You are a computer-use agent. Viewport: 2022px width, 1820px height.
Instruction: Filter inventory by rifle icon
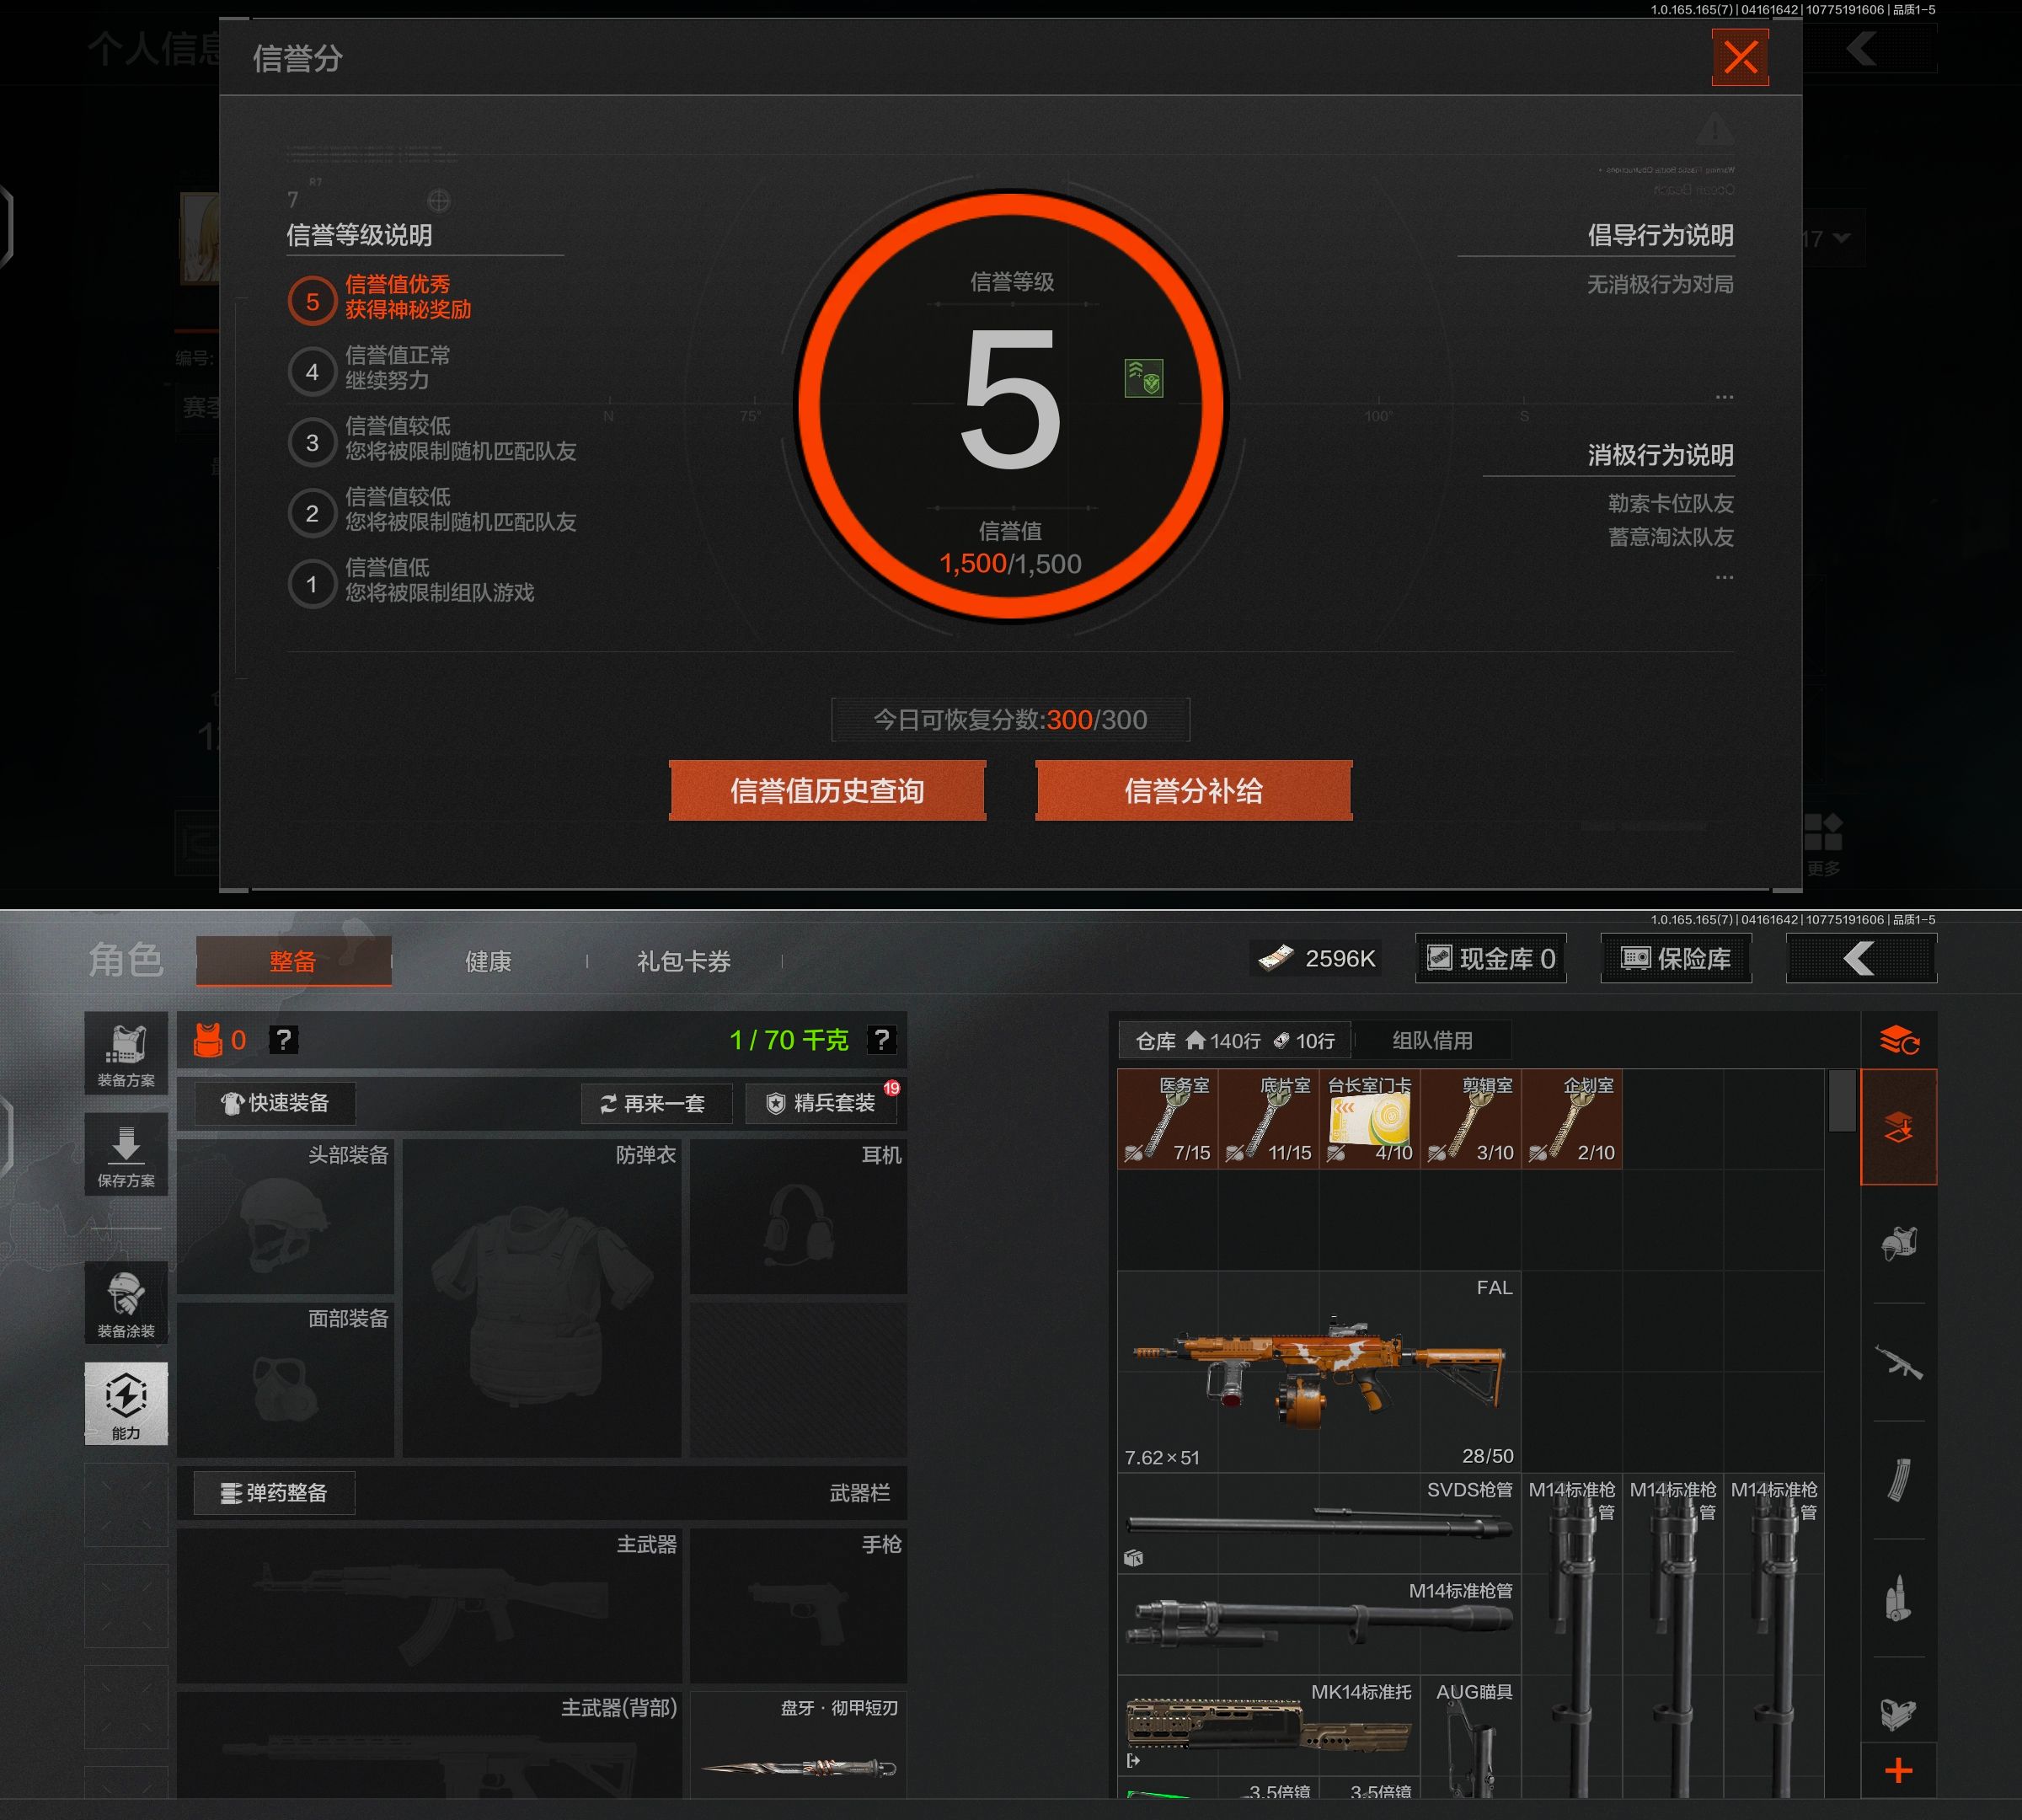(1898, 1362)
